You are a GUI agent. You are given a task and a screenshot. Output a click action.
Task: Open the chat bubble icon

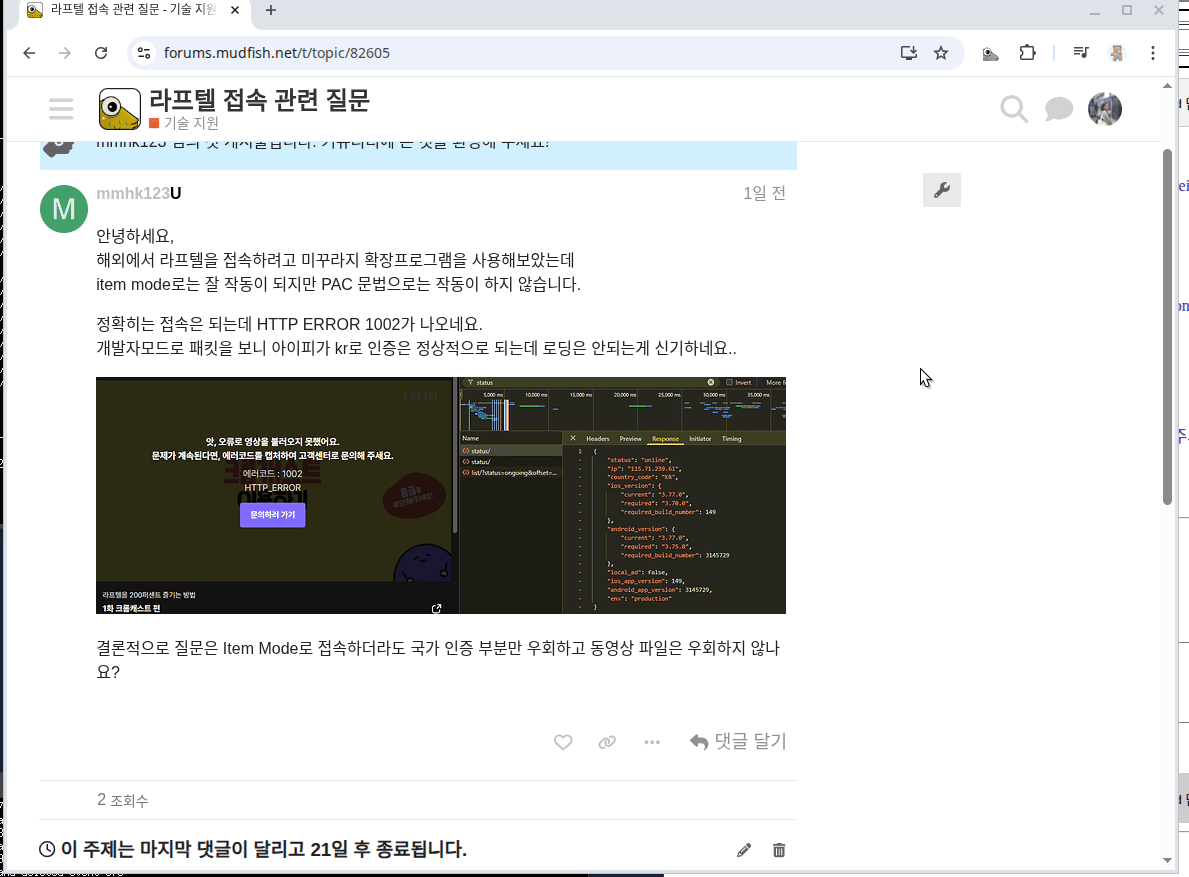[1058, 109]
